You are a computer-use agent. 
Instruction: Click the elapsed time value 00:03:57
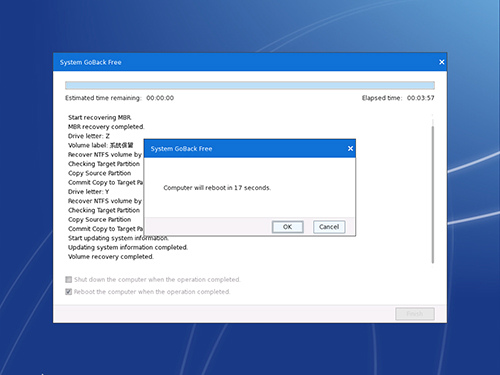[421, 98]
